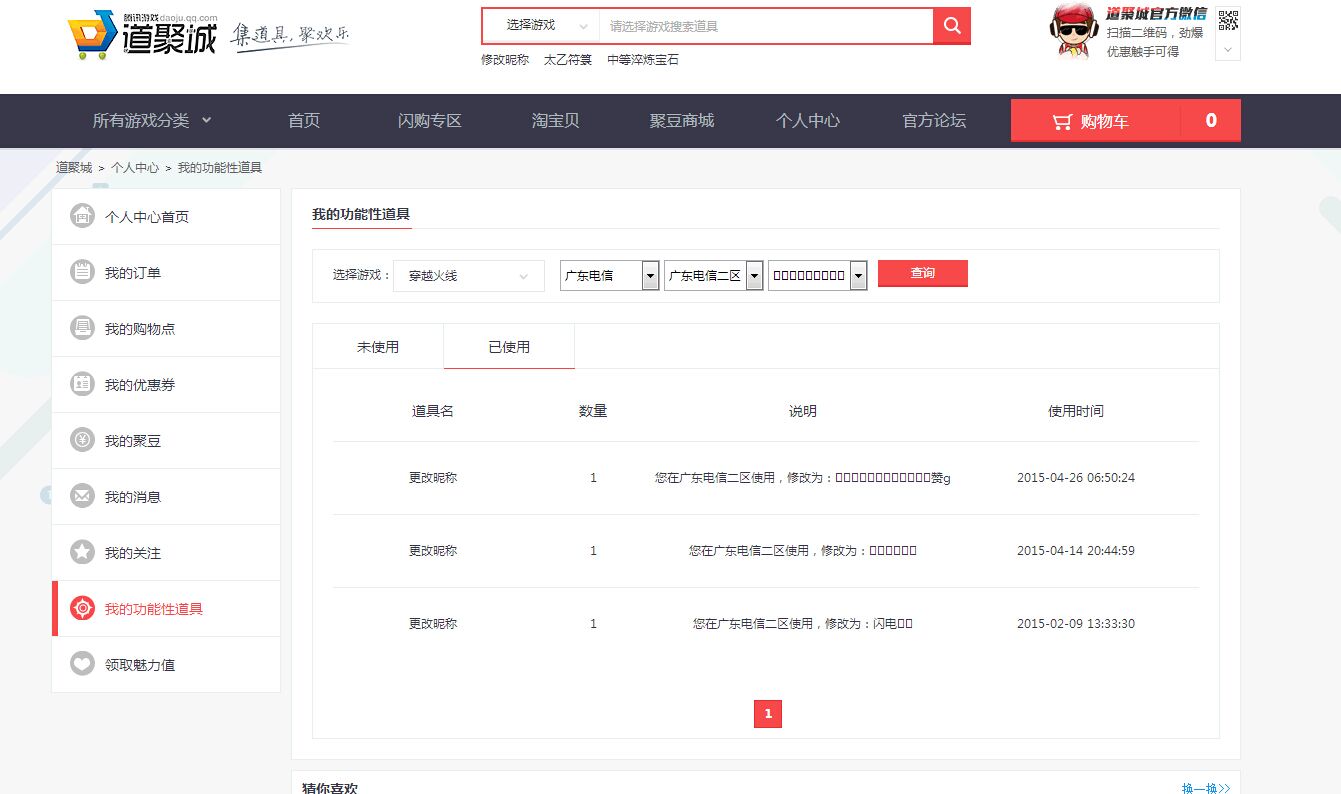
Task: Click the shopping cart icon in navbar
Action: click(1062, 121)
